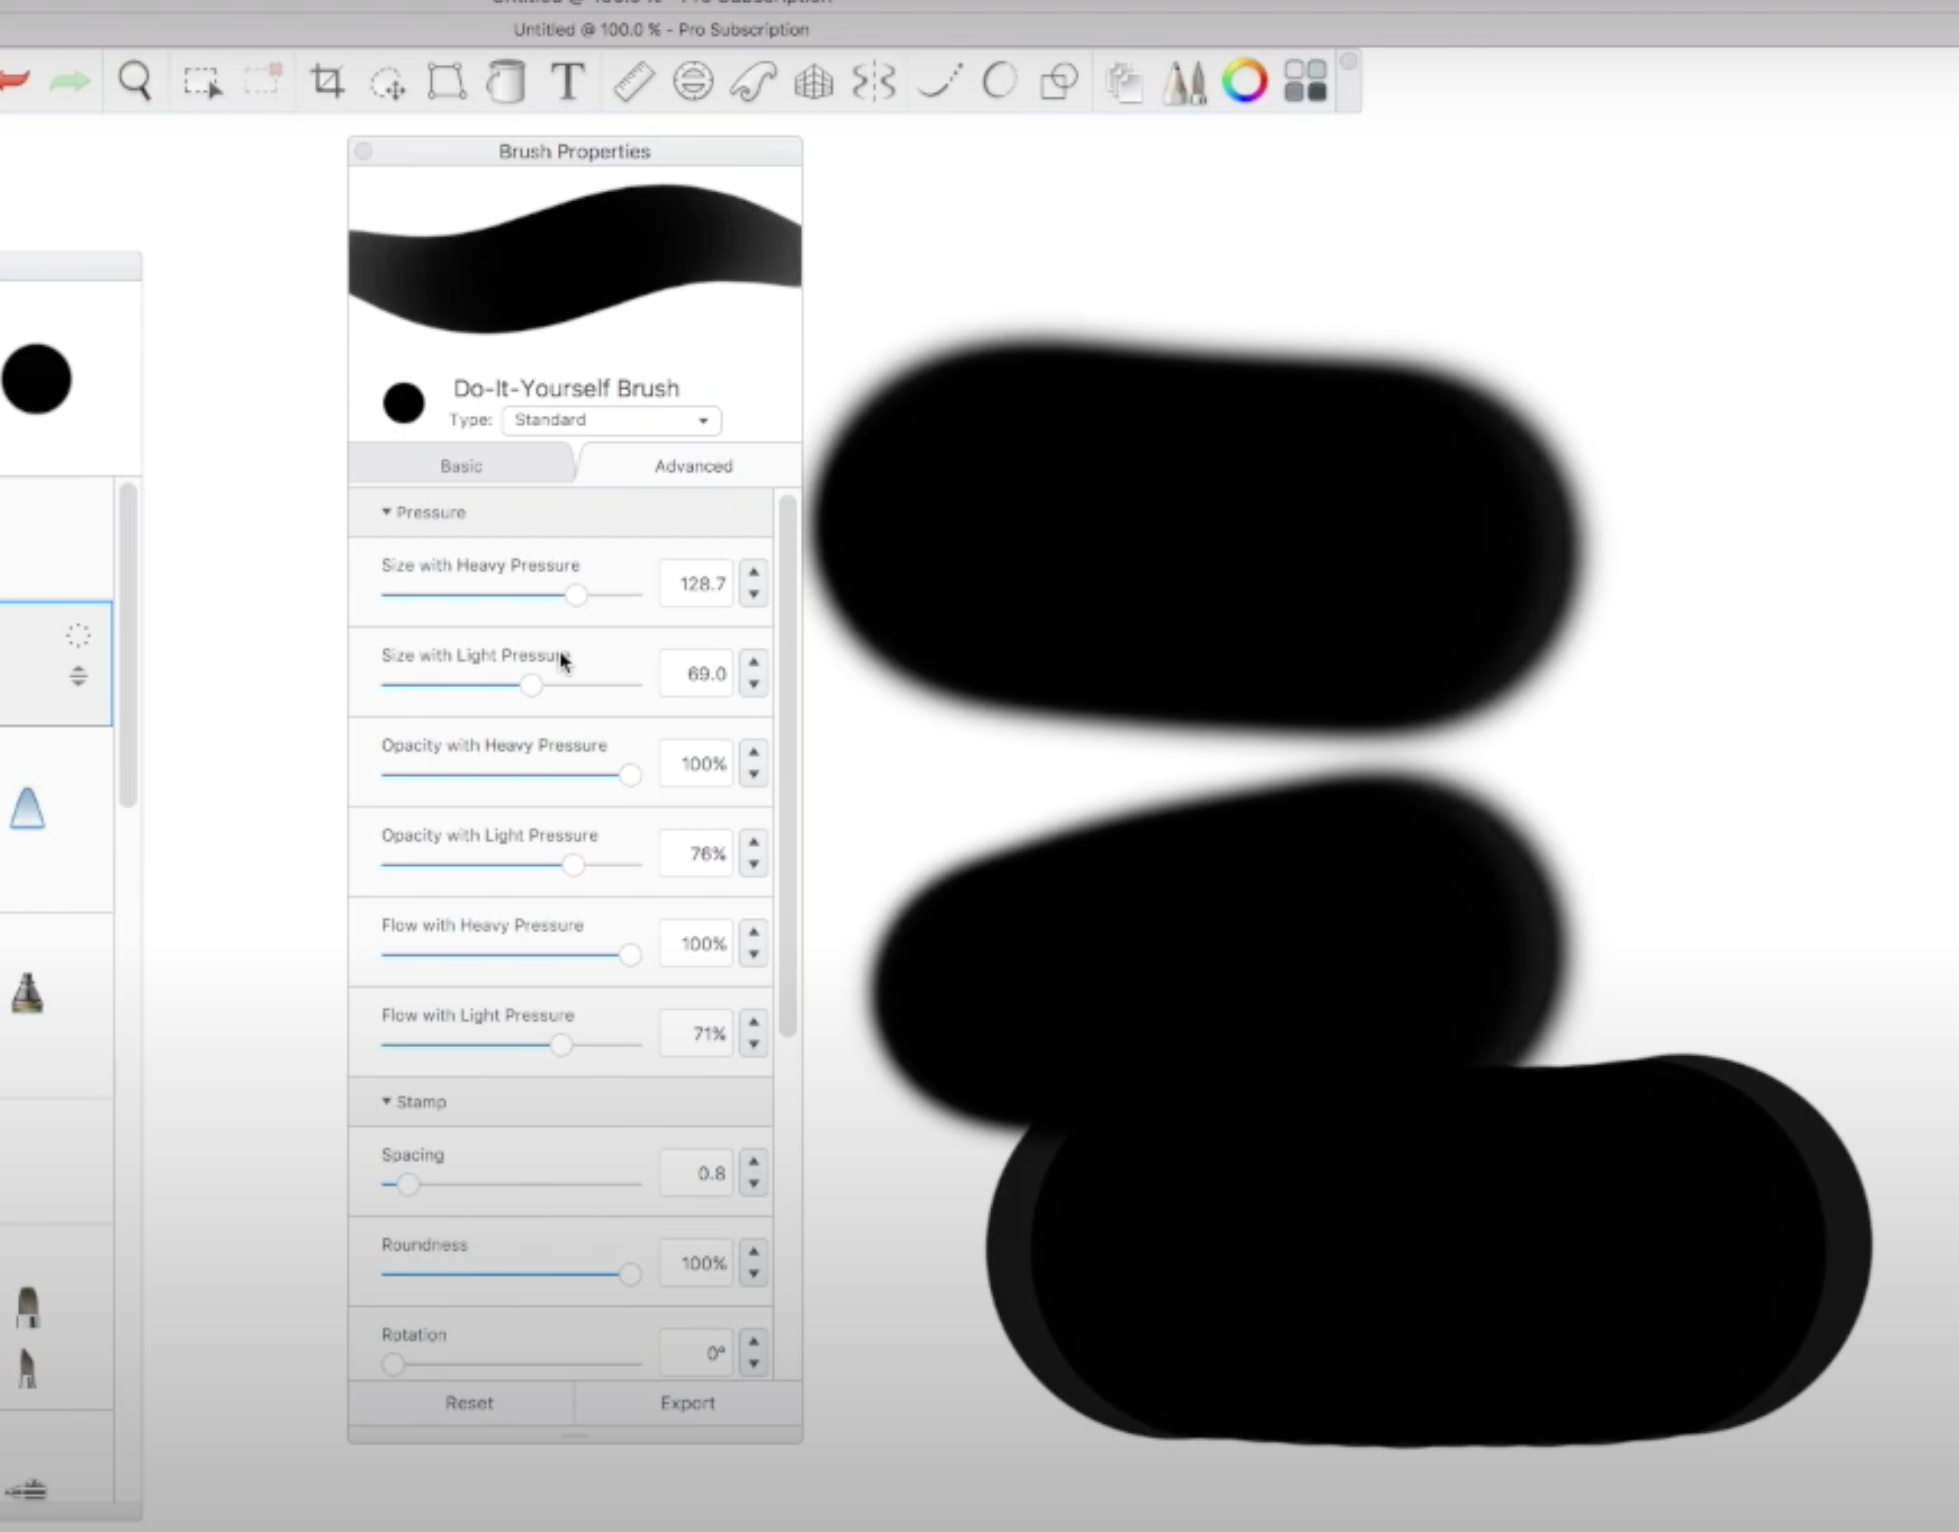Click the rectangular Selection tool
Screen dimensions: 1959x1532
(202, 81)
